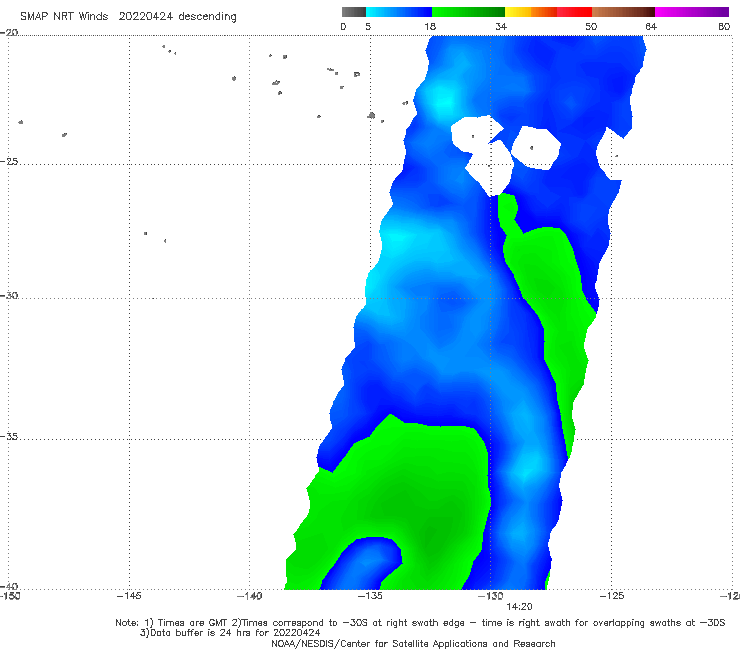The image size is (740, 650).
Task: Click the note '3)Data buffer is 24 hrs'
Action: click(x=230, y=633)
